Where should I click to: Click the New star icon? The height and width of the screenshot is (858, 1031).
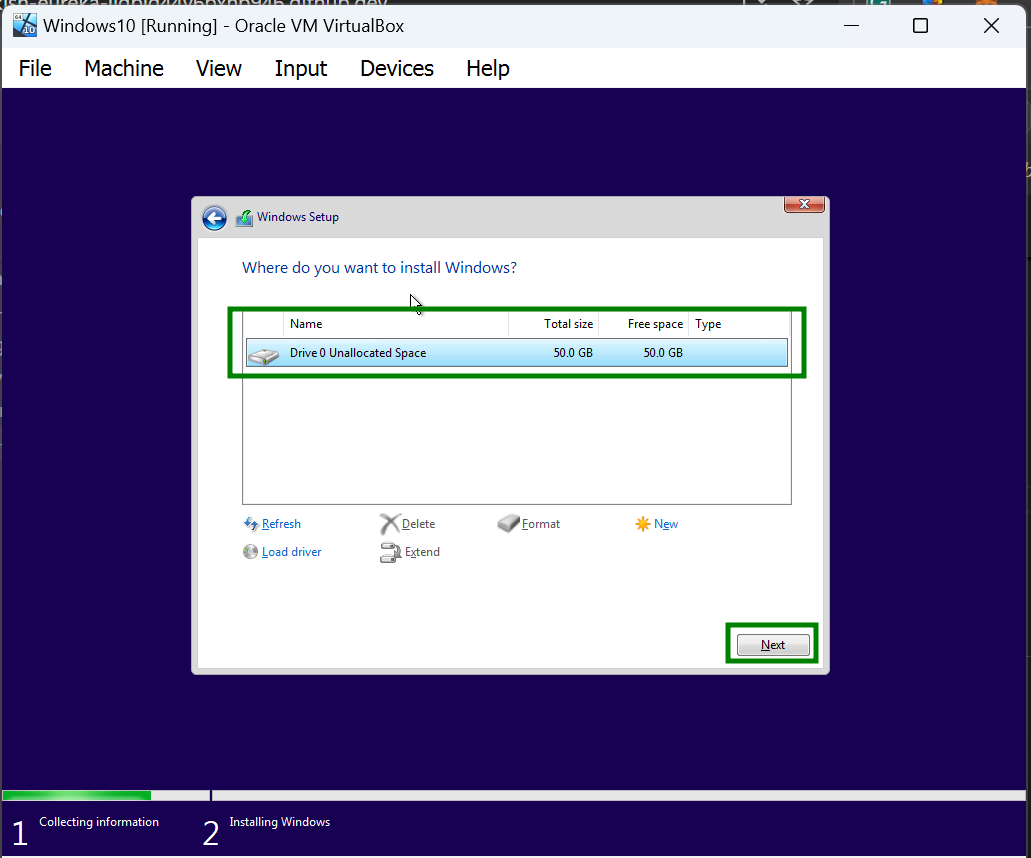(x=642, y=524)
